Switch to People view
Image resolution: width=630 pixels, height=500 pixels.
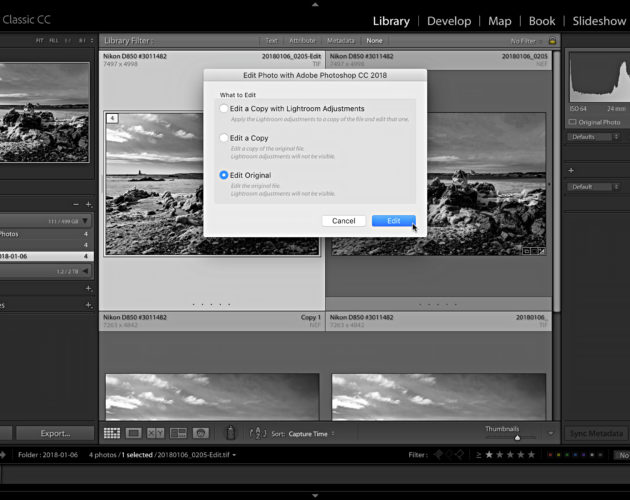(200, 433)
